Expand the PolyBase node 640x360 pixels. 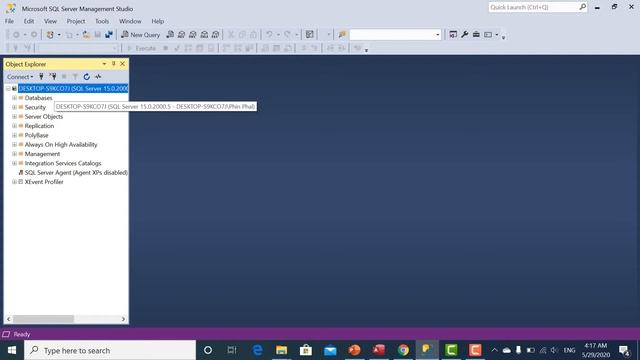[x=14, y=135]
